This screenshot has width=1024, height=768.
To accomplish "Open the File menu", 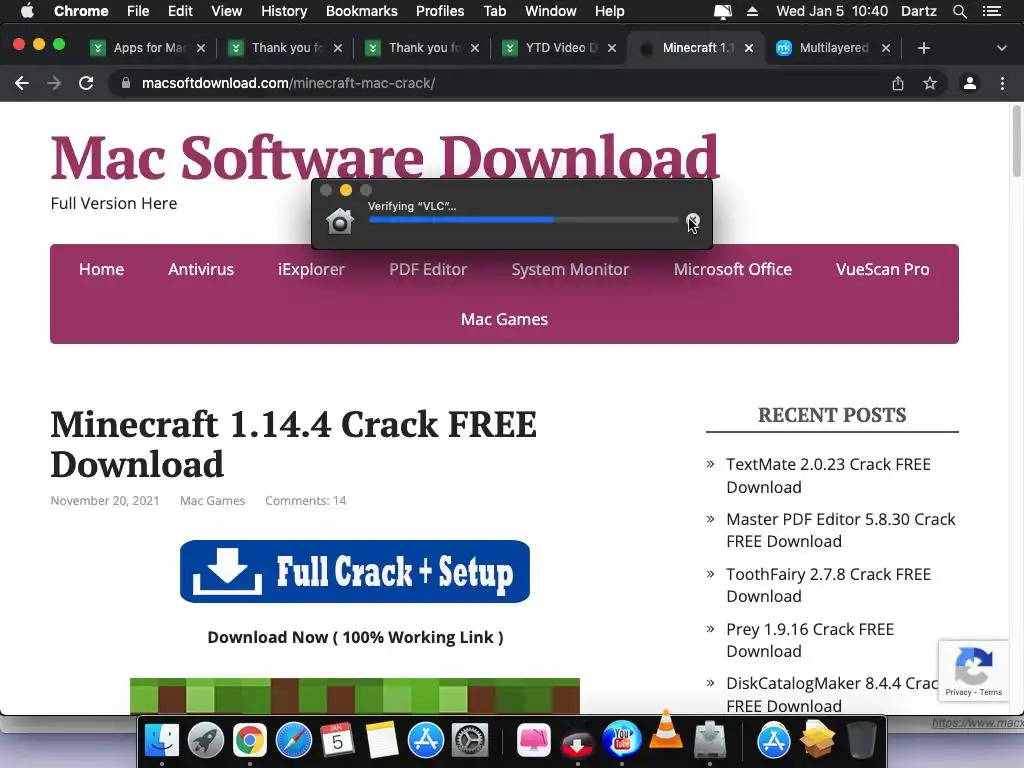I will coord(138,11).
